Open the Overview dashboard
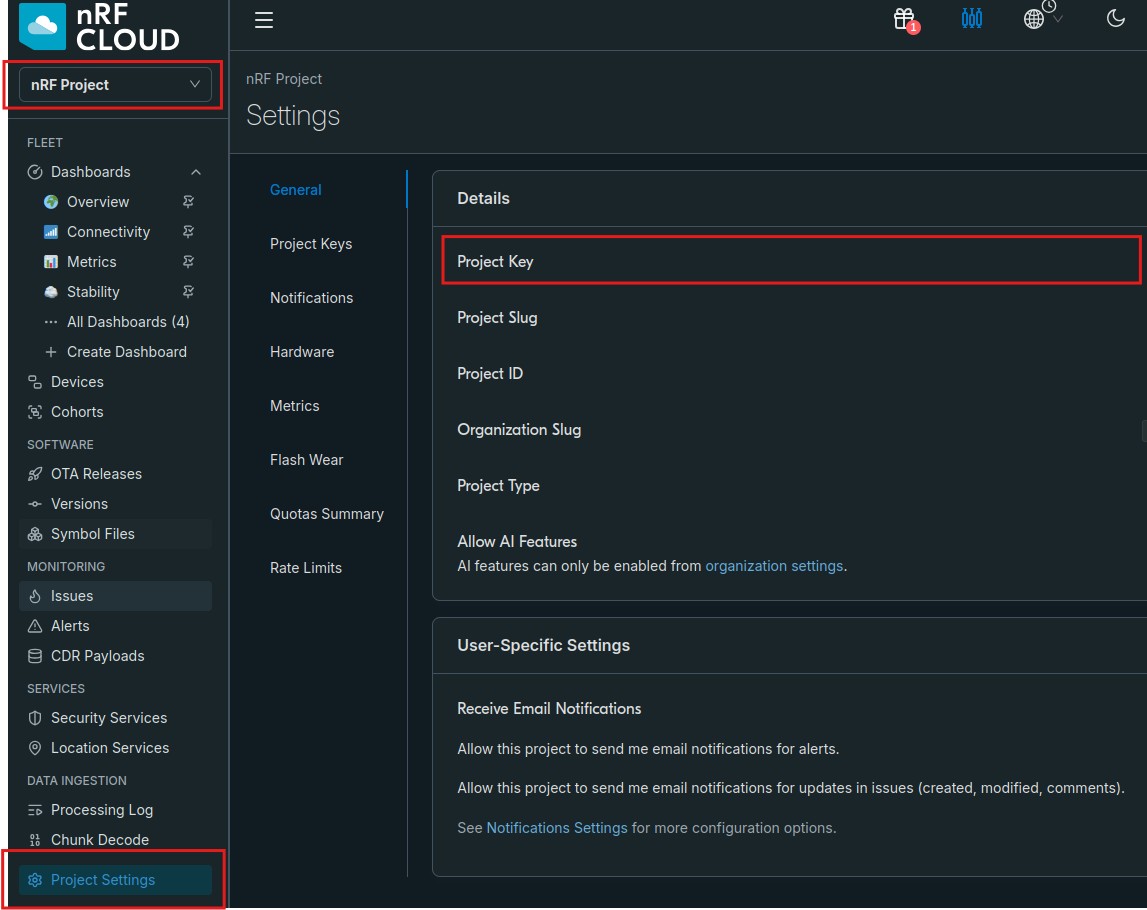Screen dimensions: 1147x910 click(98, 202)
